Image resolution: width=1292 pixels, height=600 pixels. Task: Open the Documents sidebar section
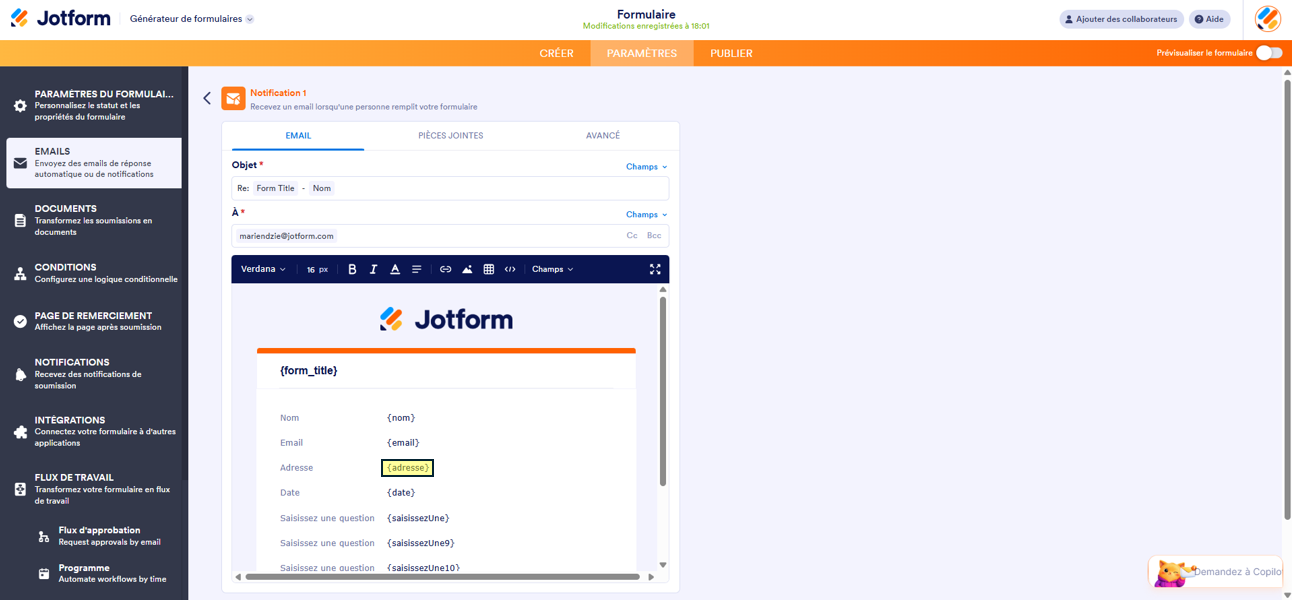pos(94,220)
